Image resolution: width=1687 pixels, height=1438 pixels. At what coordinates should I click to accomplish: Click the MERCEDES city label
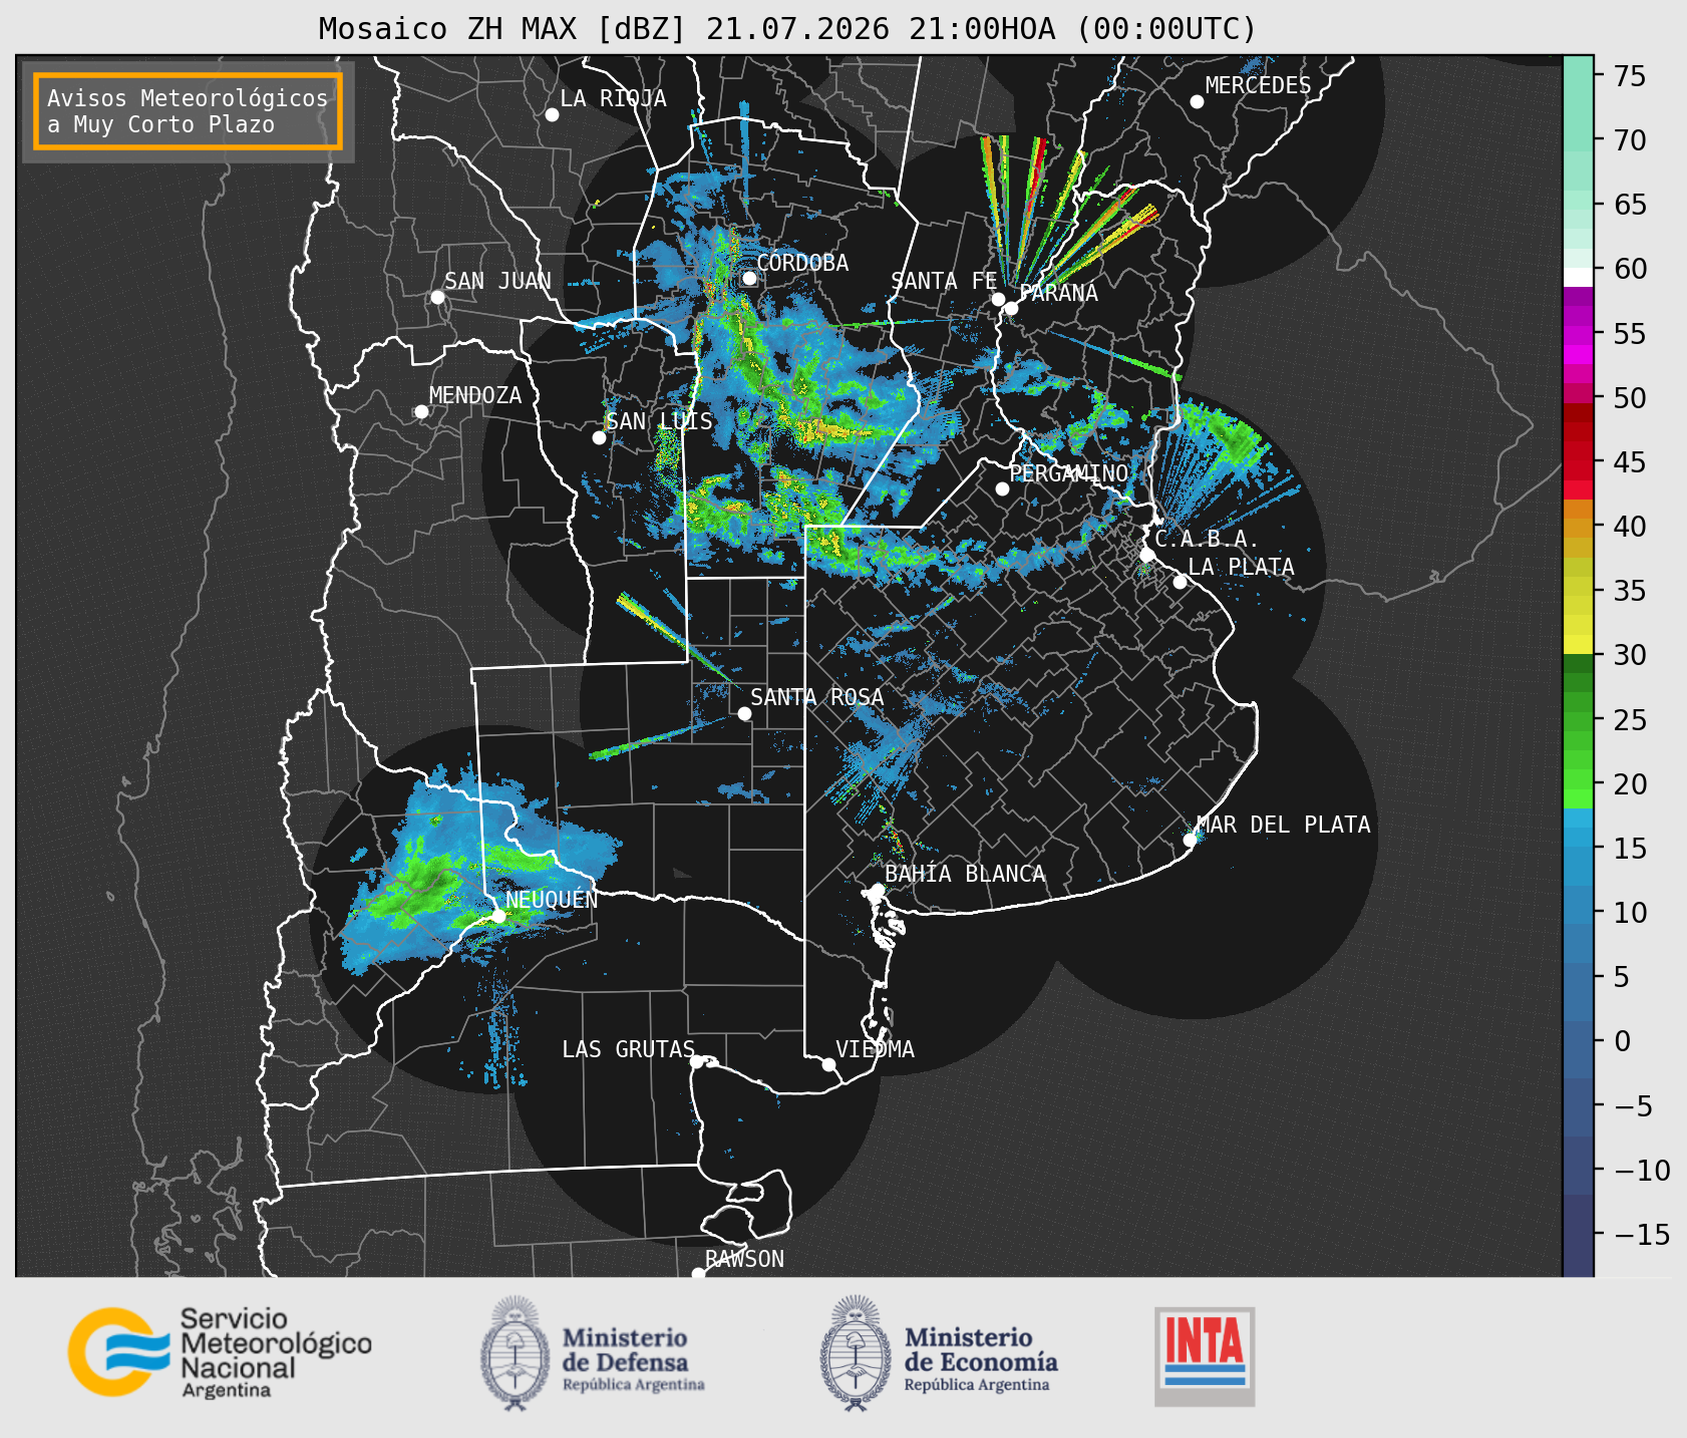(x=1258, y=86)
